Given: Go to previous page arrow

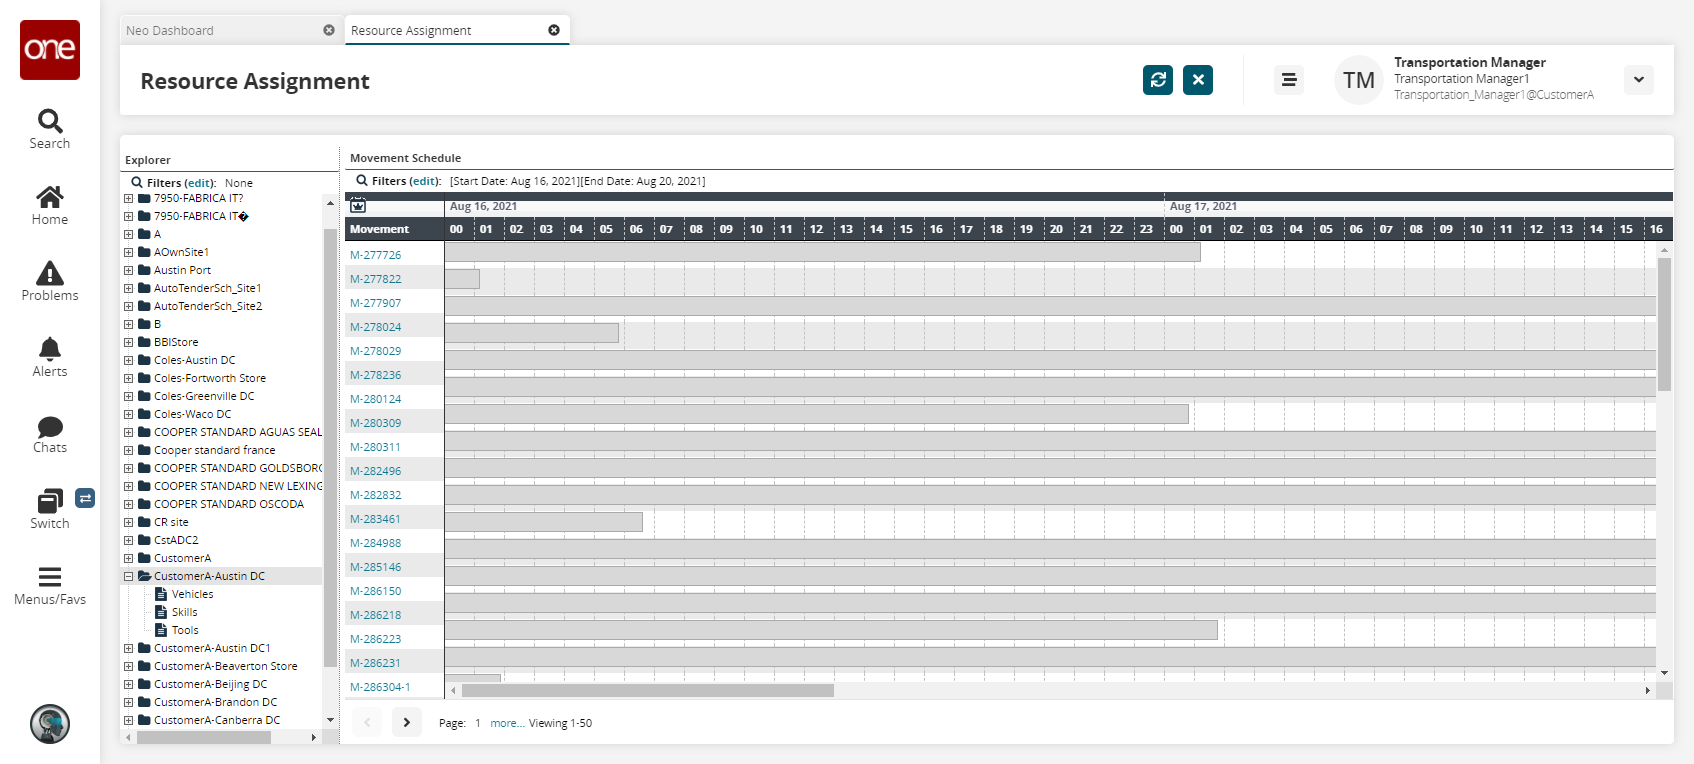Looking at the screenshot, I should pyautogui.click(x=367, y=722).
